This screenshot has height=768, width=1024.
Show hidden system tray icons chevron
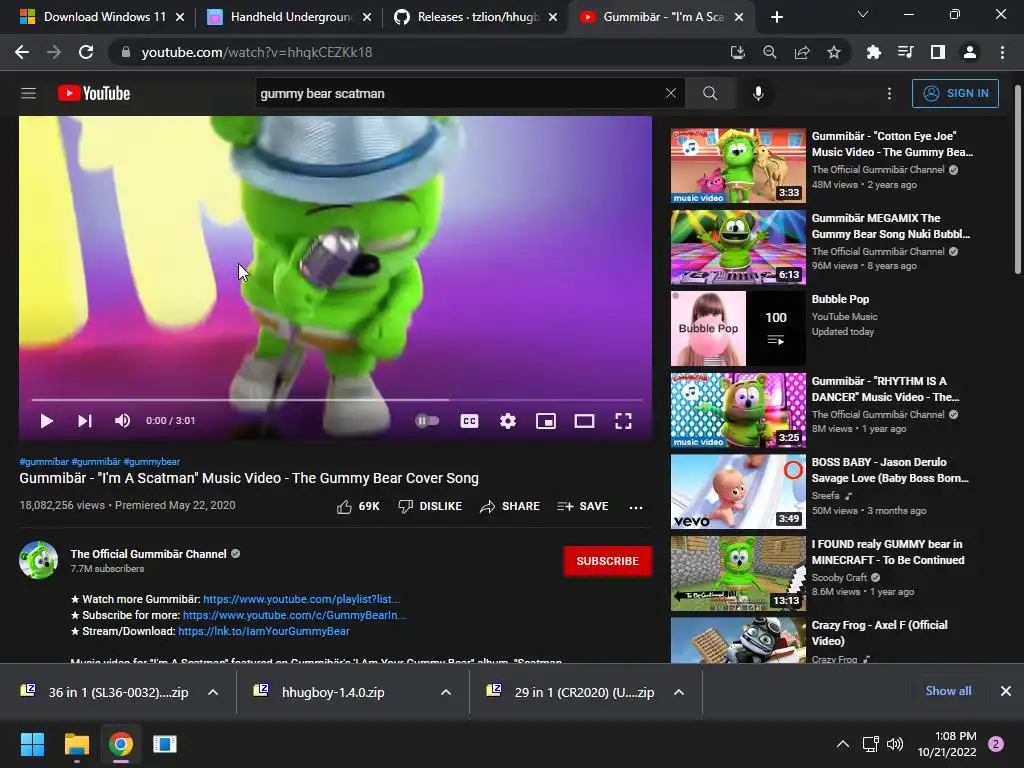pyautogui.click(x=843, y=744)
